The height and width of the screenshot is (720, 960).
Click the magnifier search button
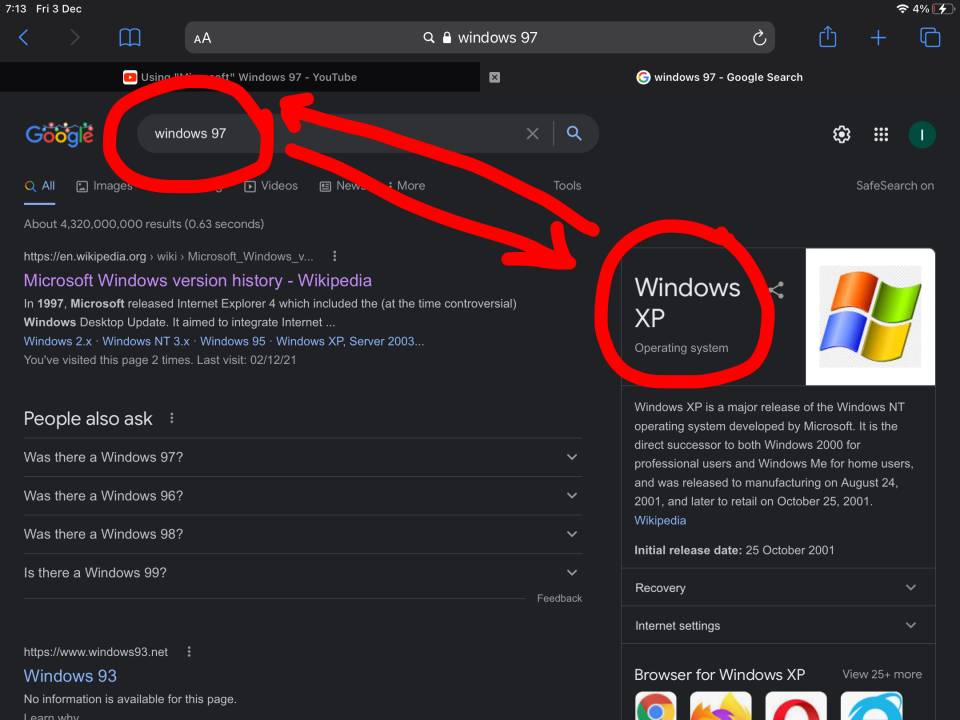tap(574, 133)
